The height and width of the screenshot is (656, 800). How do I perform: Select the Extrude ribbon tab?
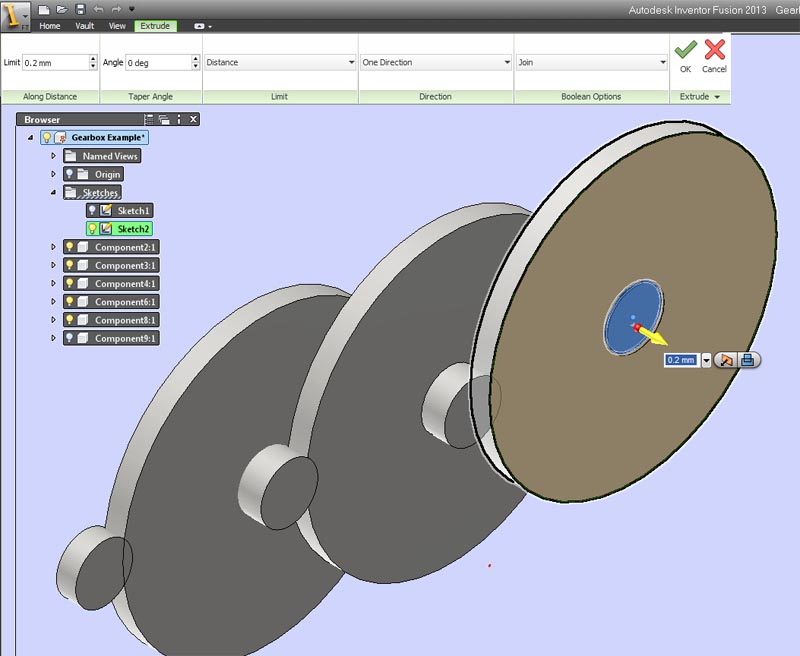(155, 26)
